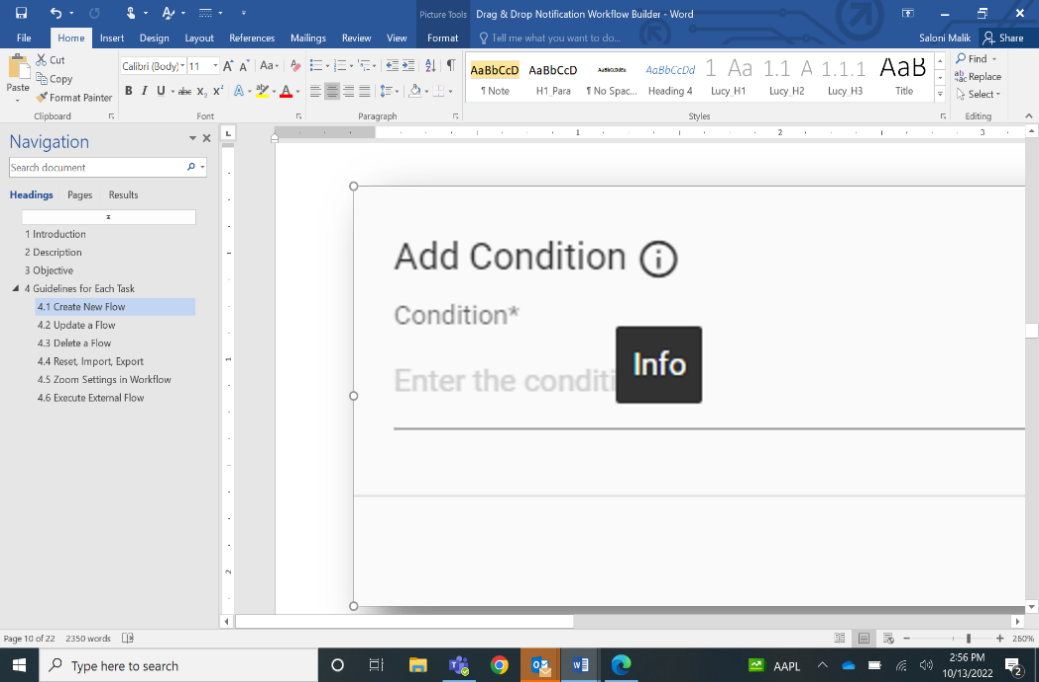Viewport: 1039px width, 682px height.
Task: Open Microsoft Teams from the taskbar
Action: [459, 665]
